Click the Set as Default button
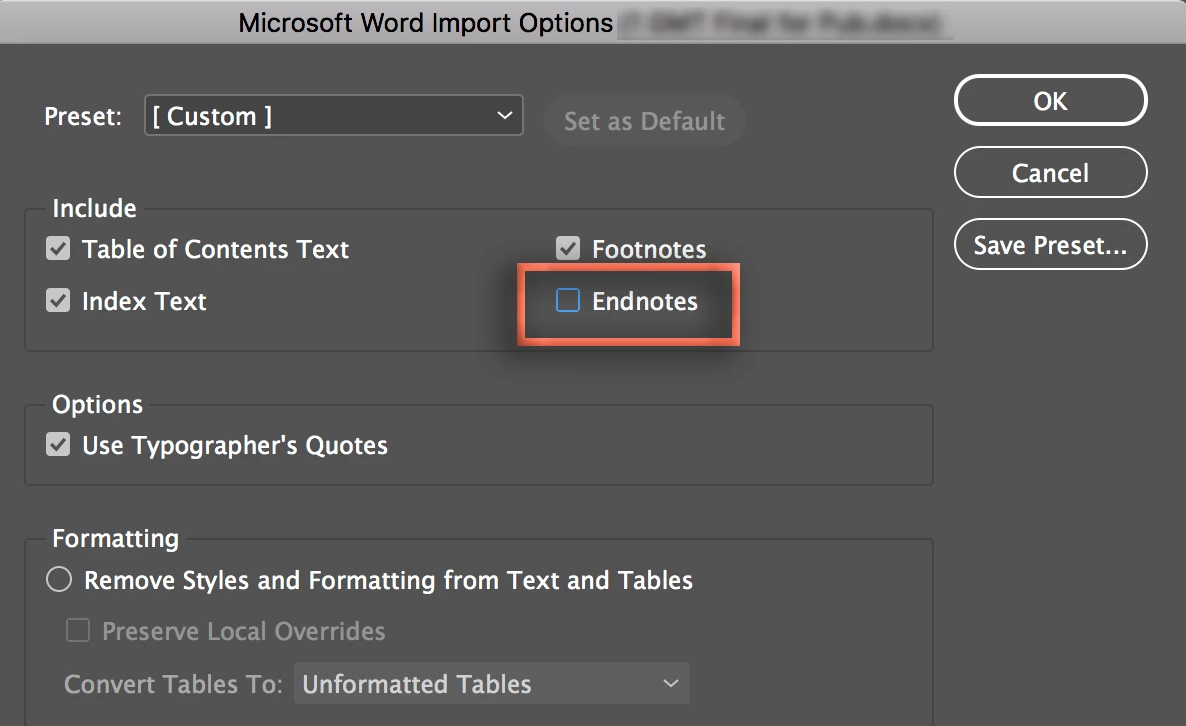 [644, 121]
